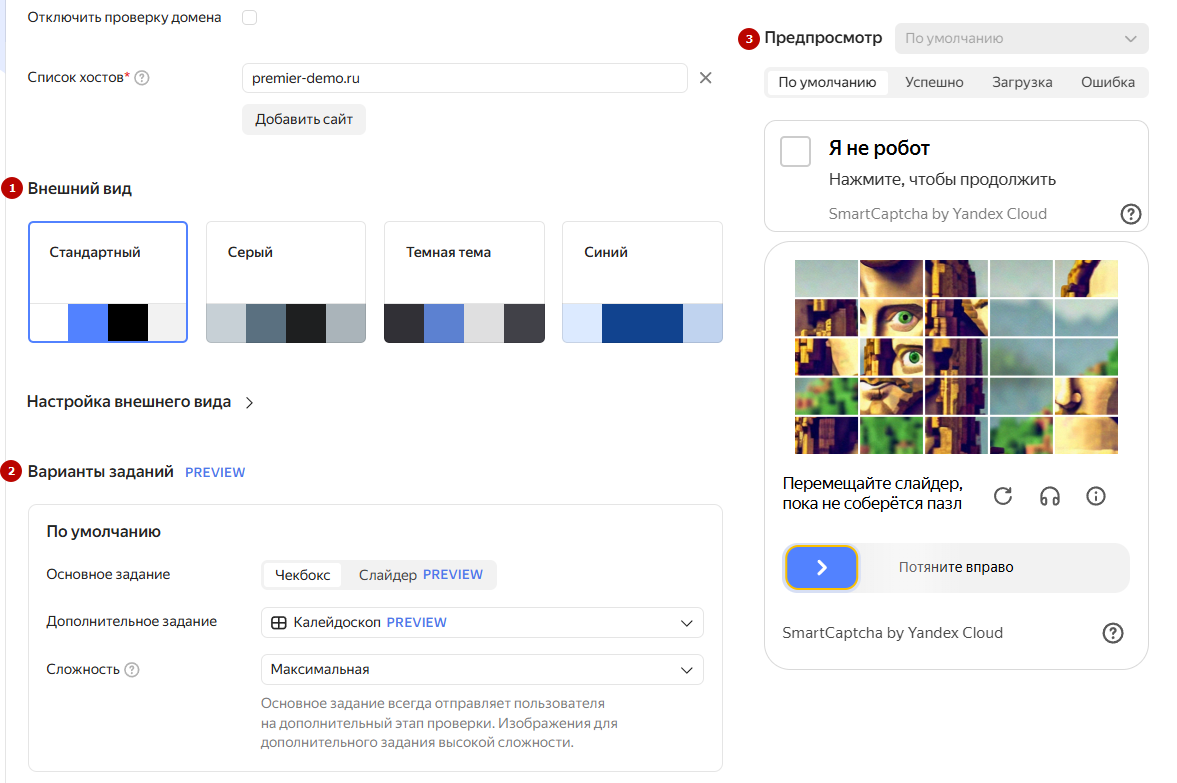Click help icon next to Сложность

coord(132,670)
